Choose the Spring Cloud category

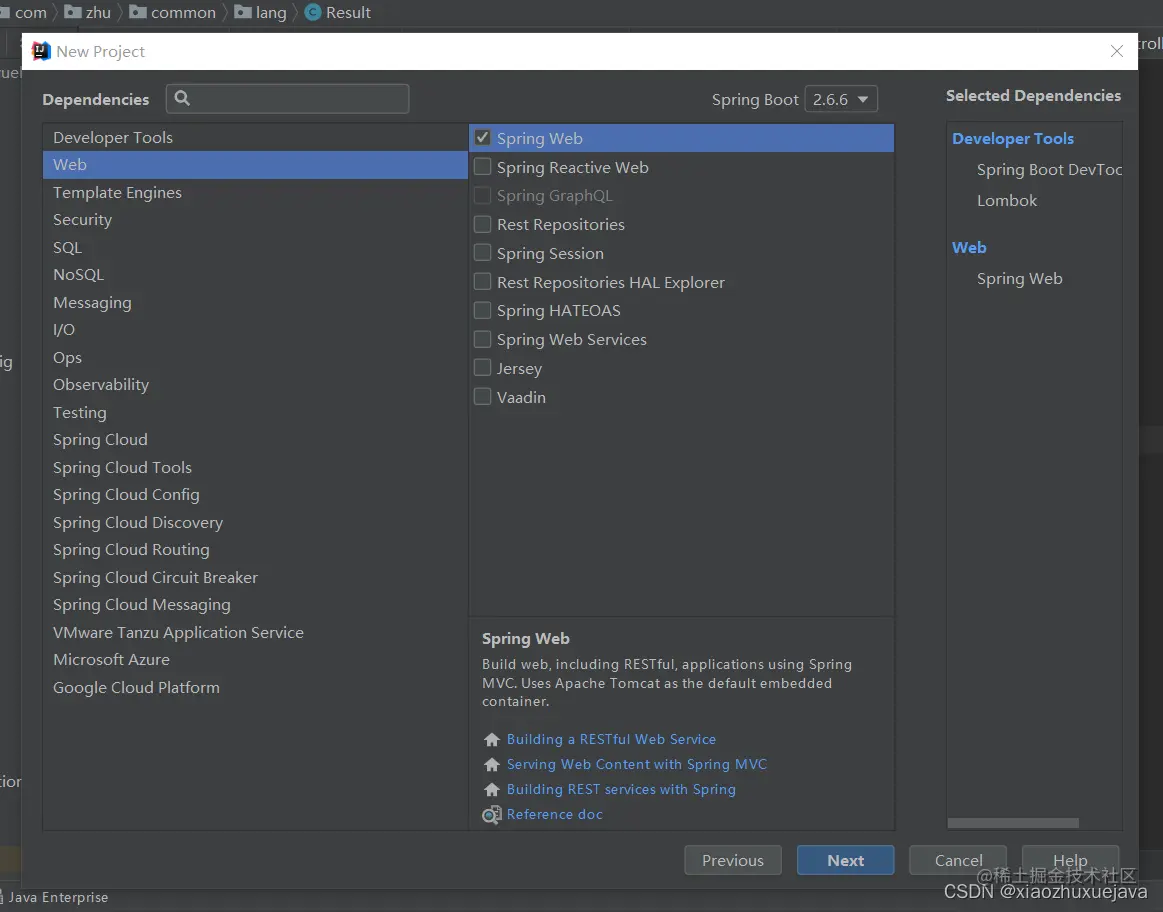coord(255,440)
